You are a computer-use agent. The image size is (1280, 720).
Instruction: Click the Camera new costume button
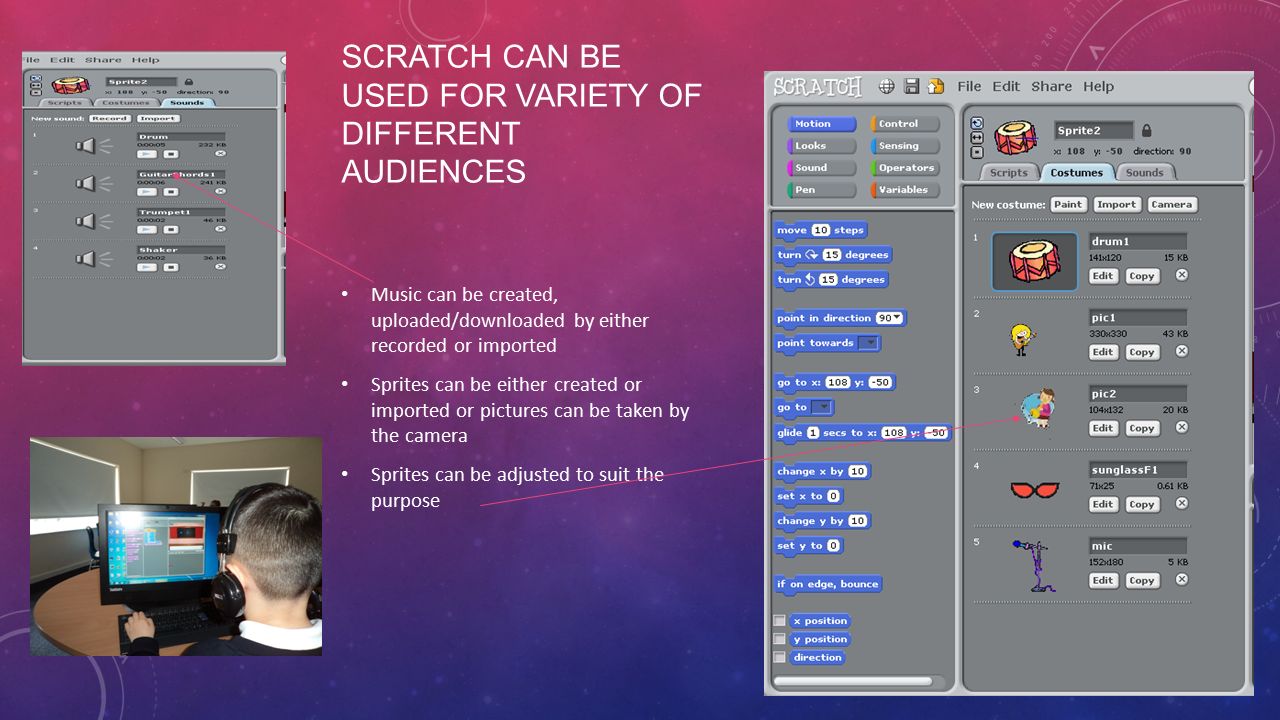click(x=1171, y=204)
